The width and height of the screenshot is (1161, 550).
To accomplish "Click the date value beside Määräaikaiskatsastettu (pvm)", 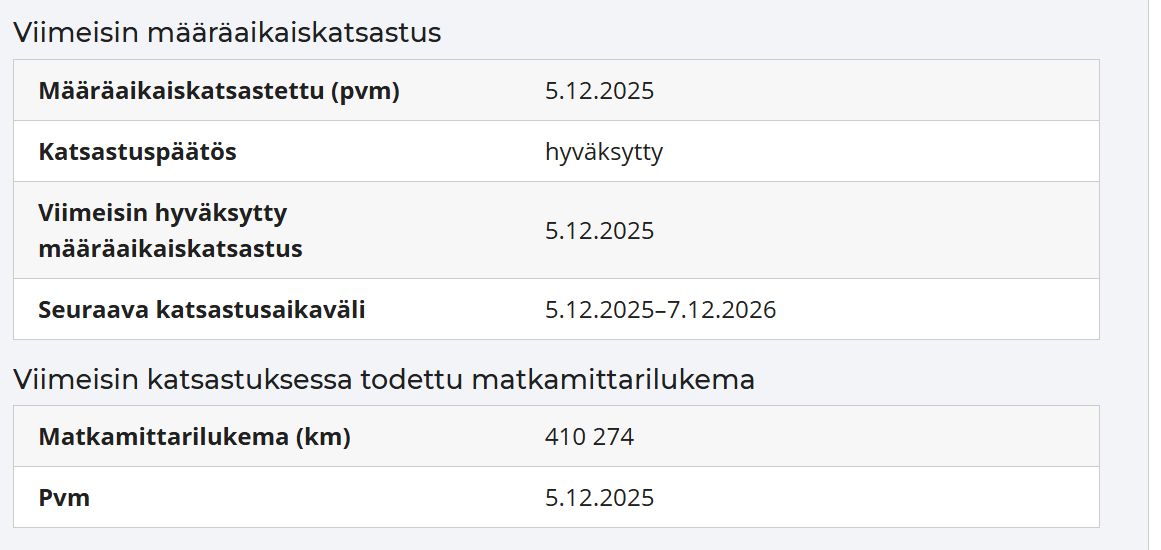I will [x=600, y=91].
